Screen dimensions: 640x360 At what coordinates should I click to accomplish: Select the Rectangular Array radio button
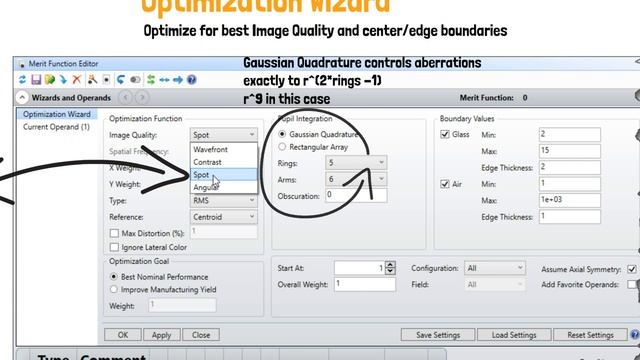coord(282,147)
